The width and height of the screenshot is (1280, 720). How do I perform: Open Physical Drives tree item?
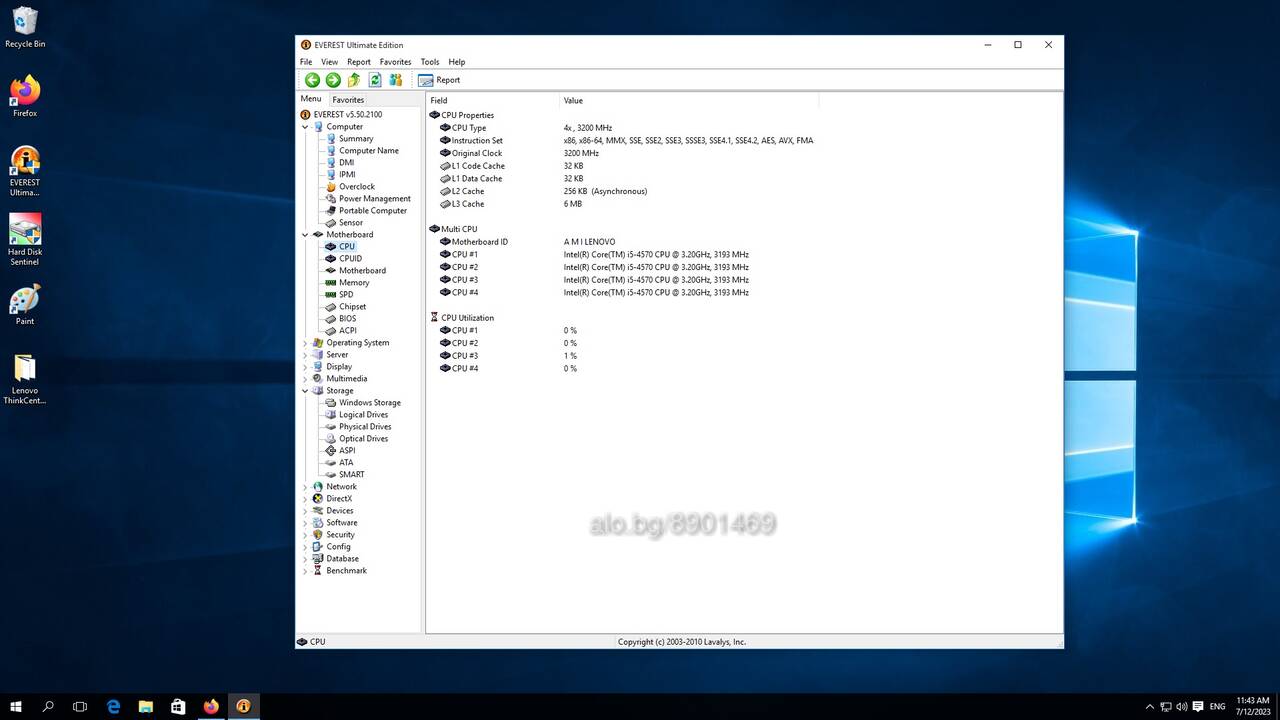(365, 427)
